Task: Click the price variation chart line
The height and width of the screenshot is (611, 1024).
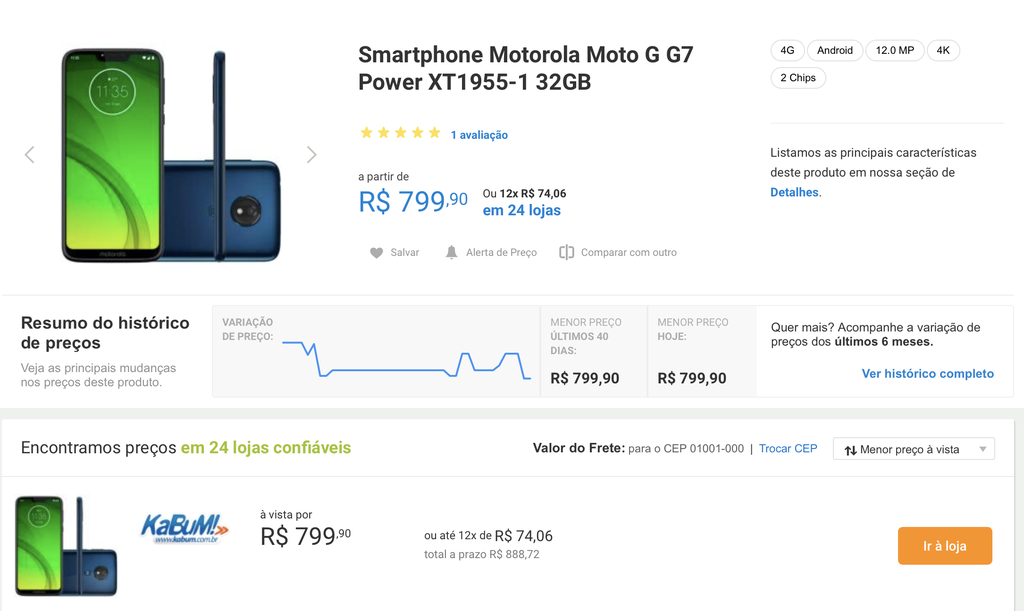Action: [x=406, y=360]
